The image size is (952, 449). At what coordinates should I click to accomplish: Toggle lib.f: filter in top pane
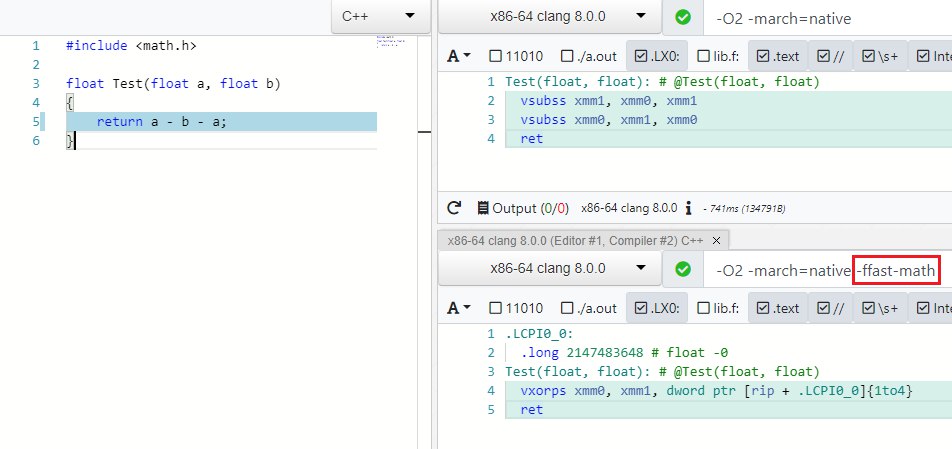click(x=718, y=56)
